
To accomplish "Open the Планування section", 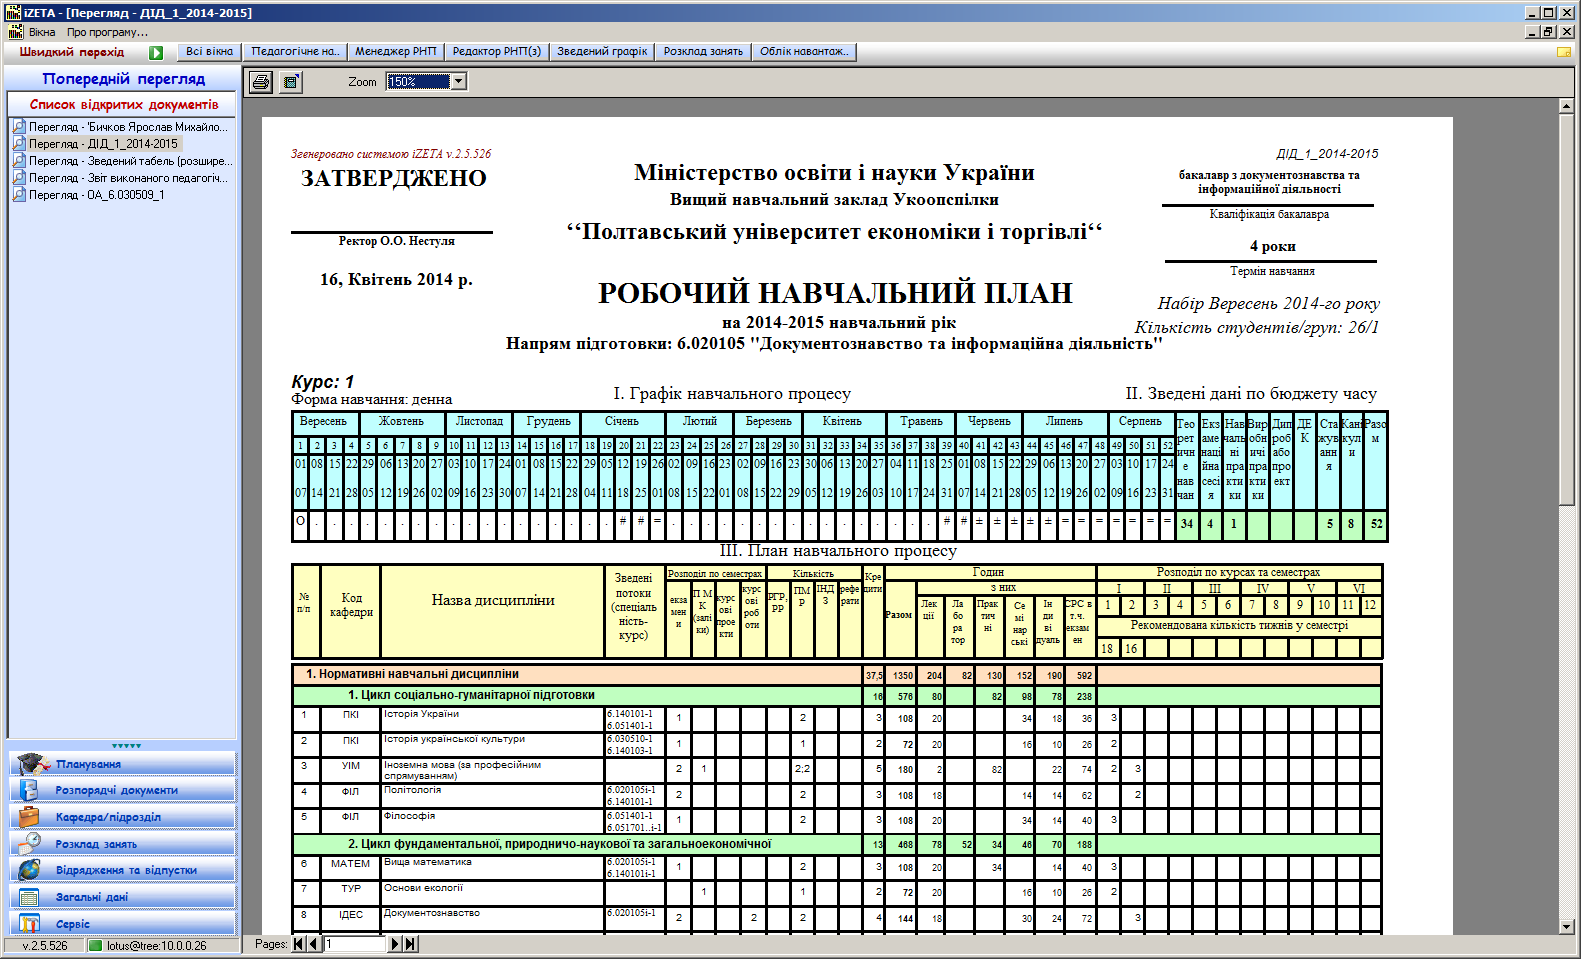I will (122, 764).
